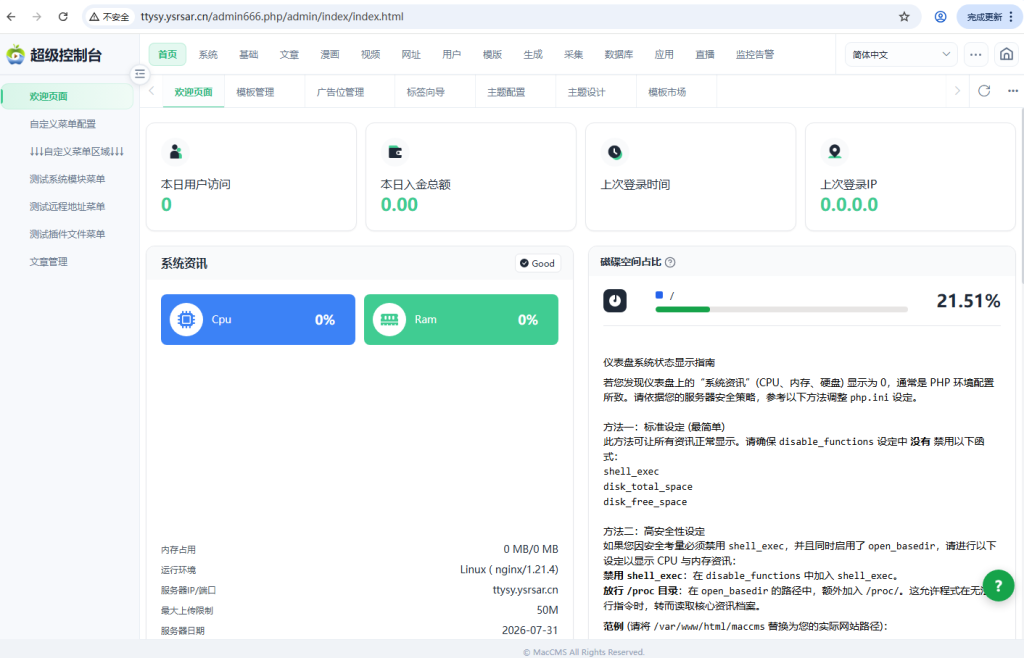Open the 文章 top menu
Viewport: 1024px width, 658px height.
[x=289, y=55]
